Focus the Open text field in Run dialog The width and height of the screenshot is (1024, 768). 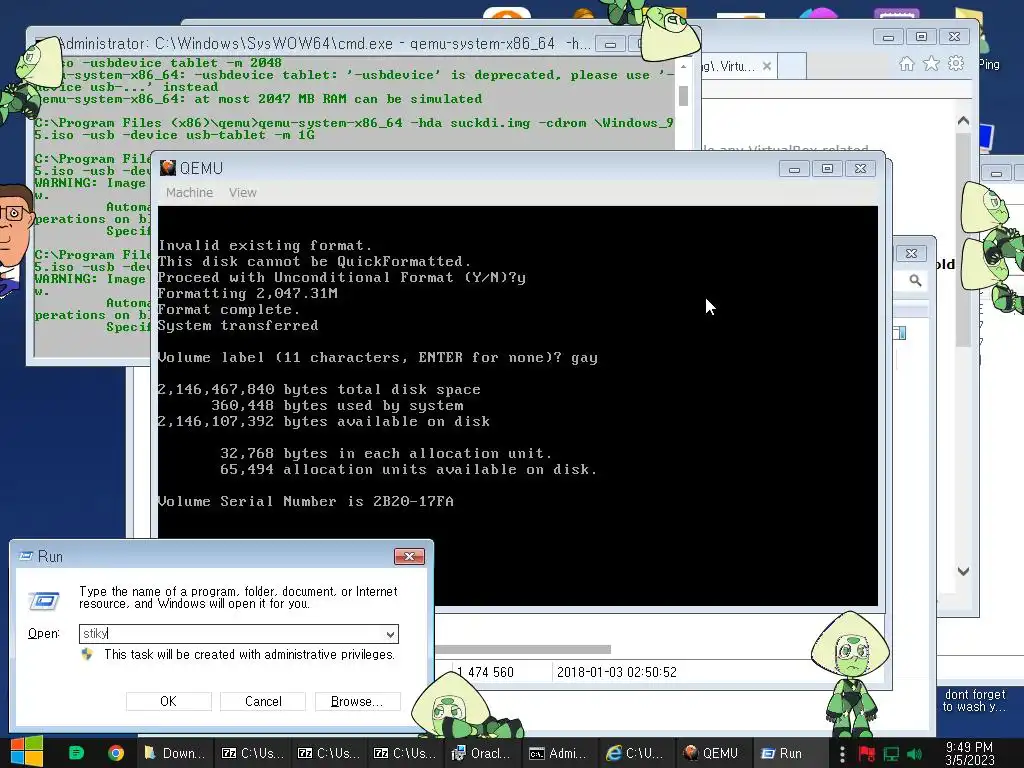[x=231, y=633]
